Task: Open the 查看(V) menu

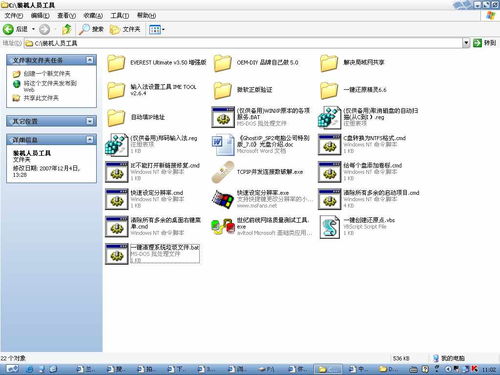Action: [x=66, y=15]
